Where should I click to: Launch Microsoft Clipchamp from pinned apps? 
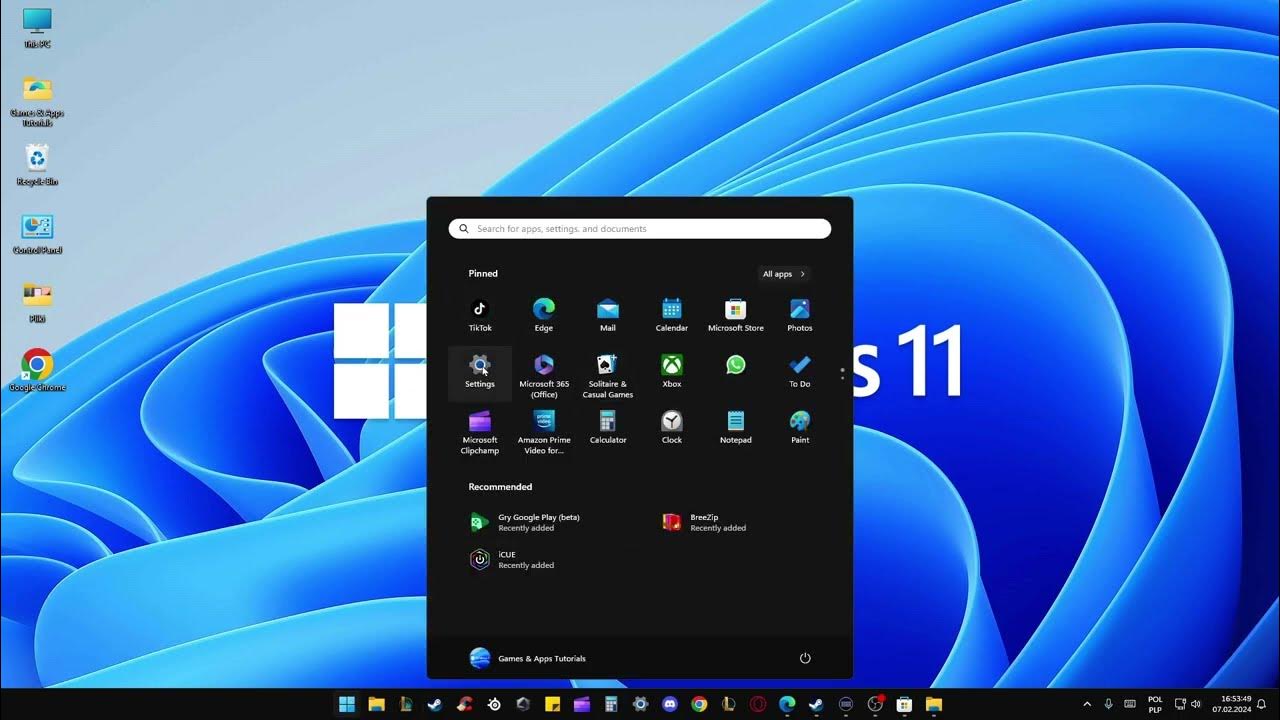click(x=480, y=432)
